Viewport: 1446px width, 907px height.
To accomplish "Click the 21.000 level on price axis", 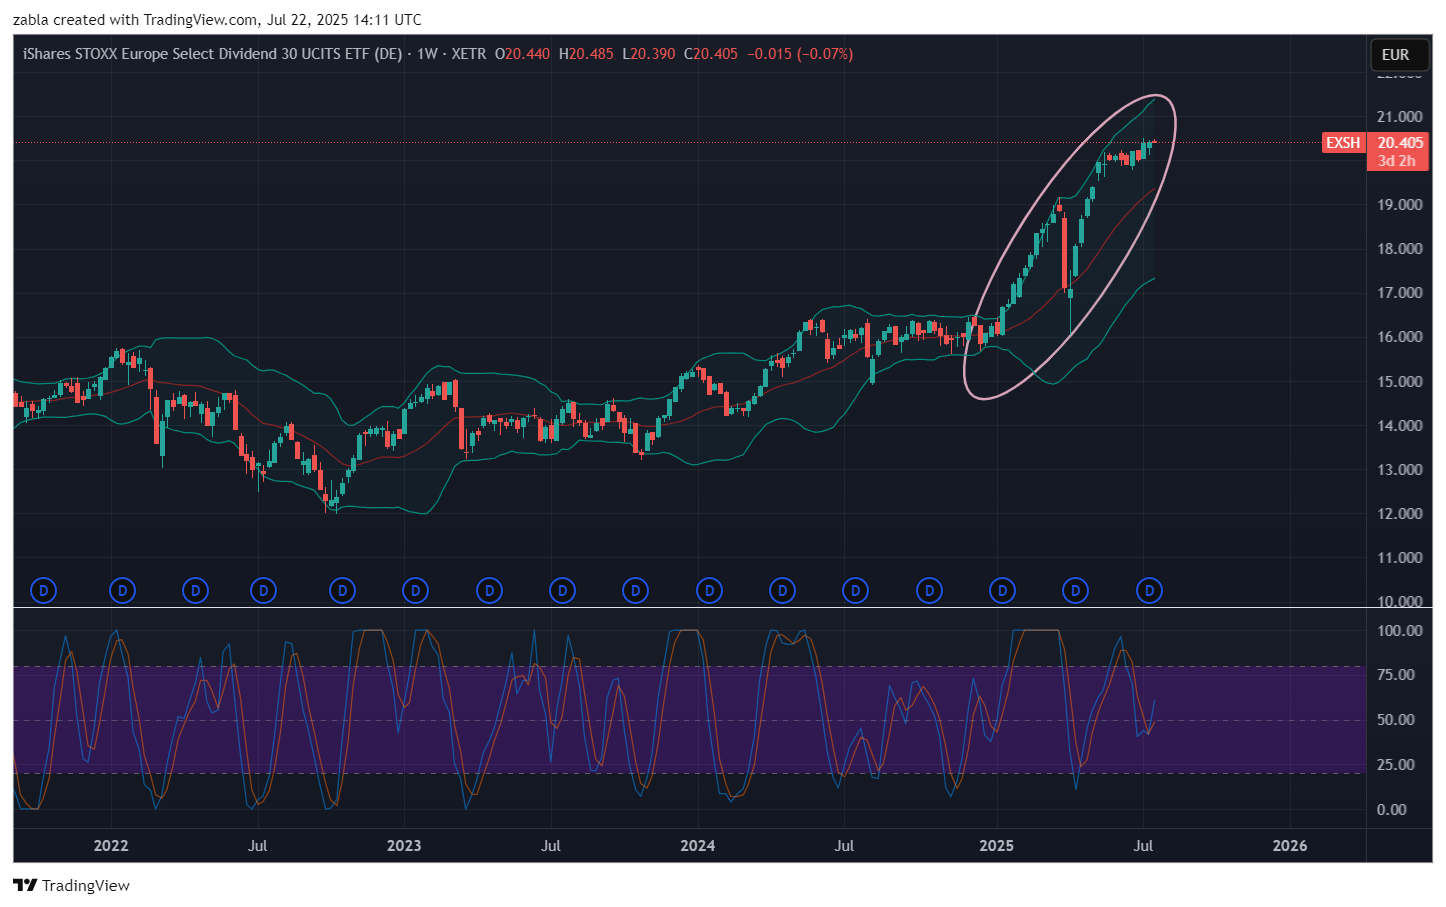I will (1399, 117).
